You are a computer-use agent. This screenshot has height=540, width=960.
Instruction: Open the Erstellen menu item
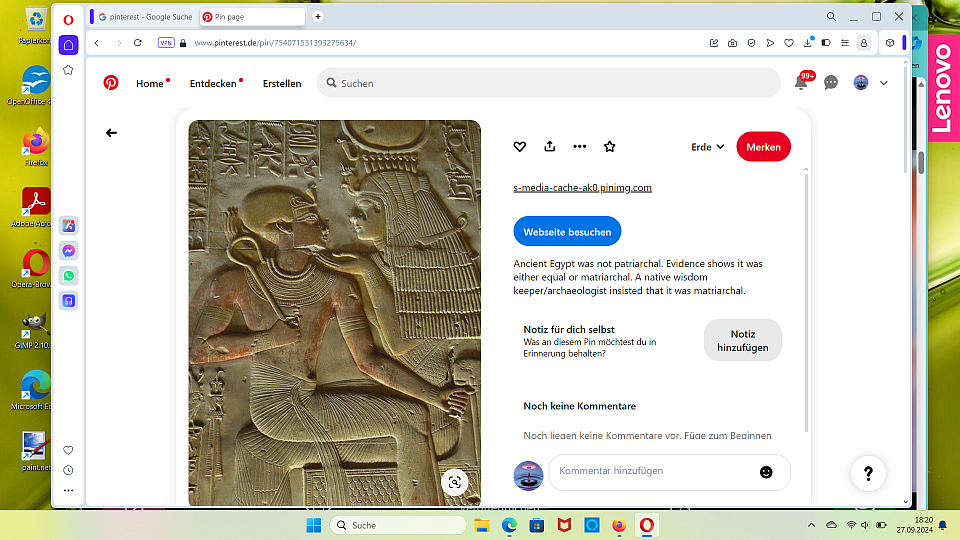282,83
